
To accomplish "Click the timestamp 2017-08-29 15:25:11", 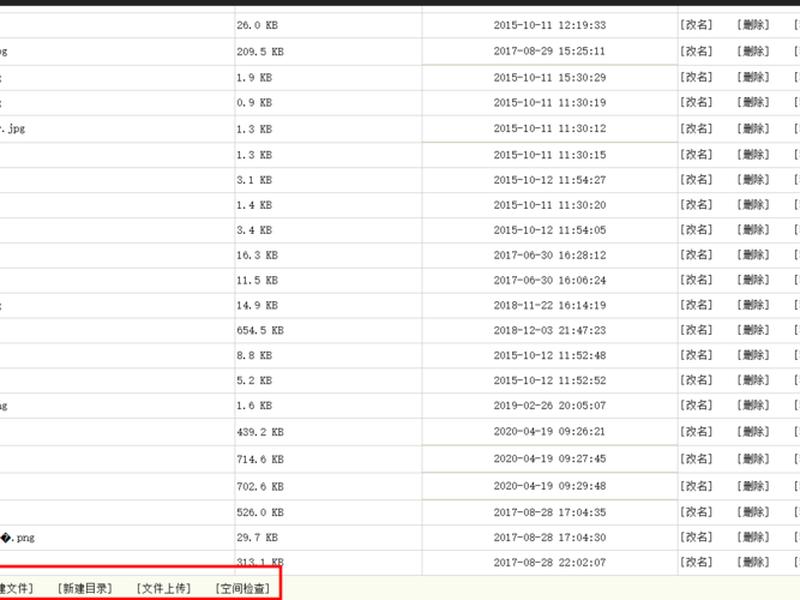I will pyautogui.click(x=549, y=52).
